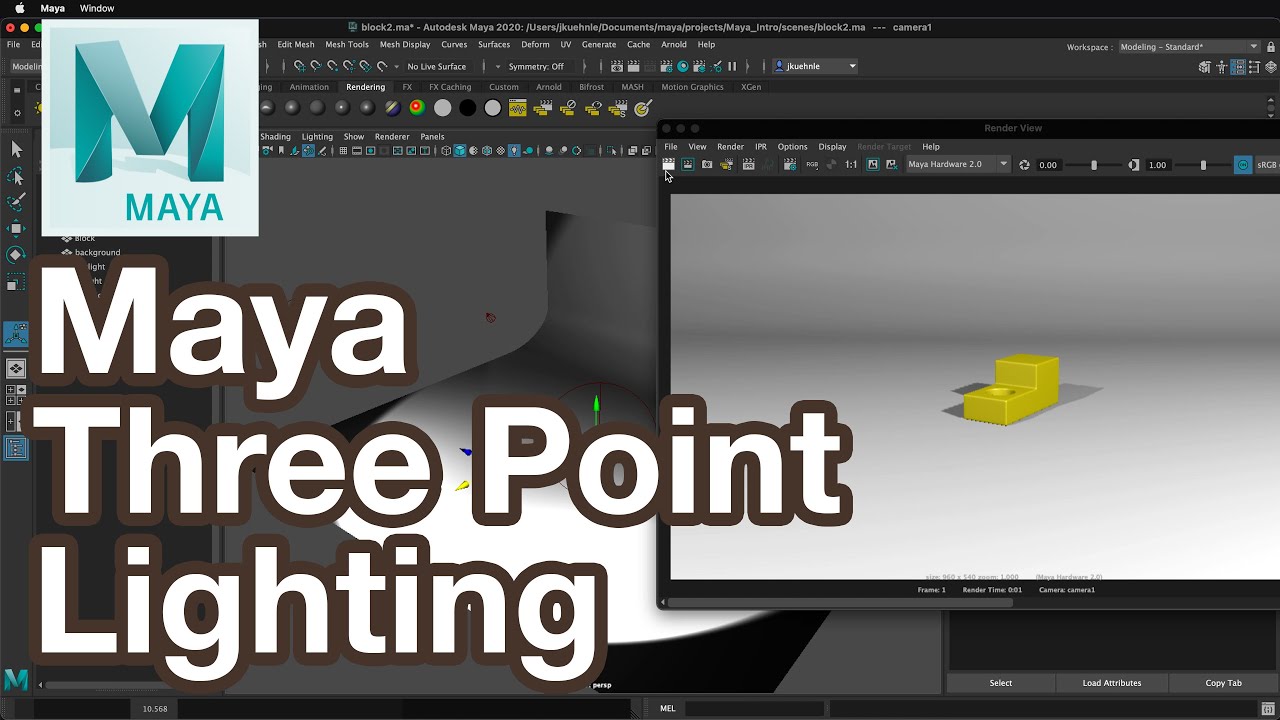1280x720 pixels.
Task: Click the black material sphere on the shelf
Action: point(467,107)
